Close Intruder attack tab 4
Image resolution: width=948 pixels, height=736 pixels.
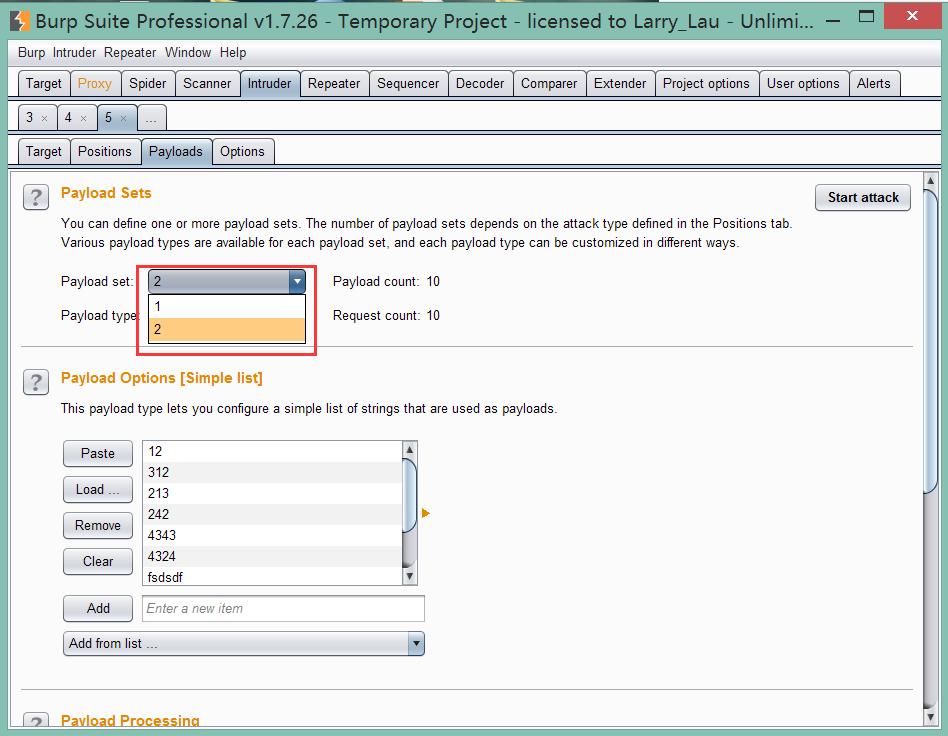tap(83, 119)
